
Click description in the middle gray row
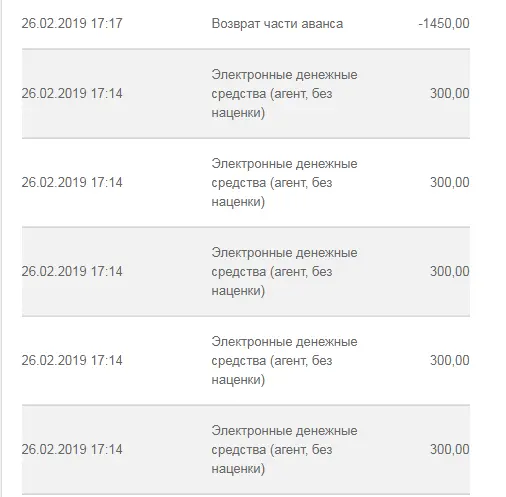[284, 272]
